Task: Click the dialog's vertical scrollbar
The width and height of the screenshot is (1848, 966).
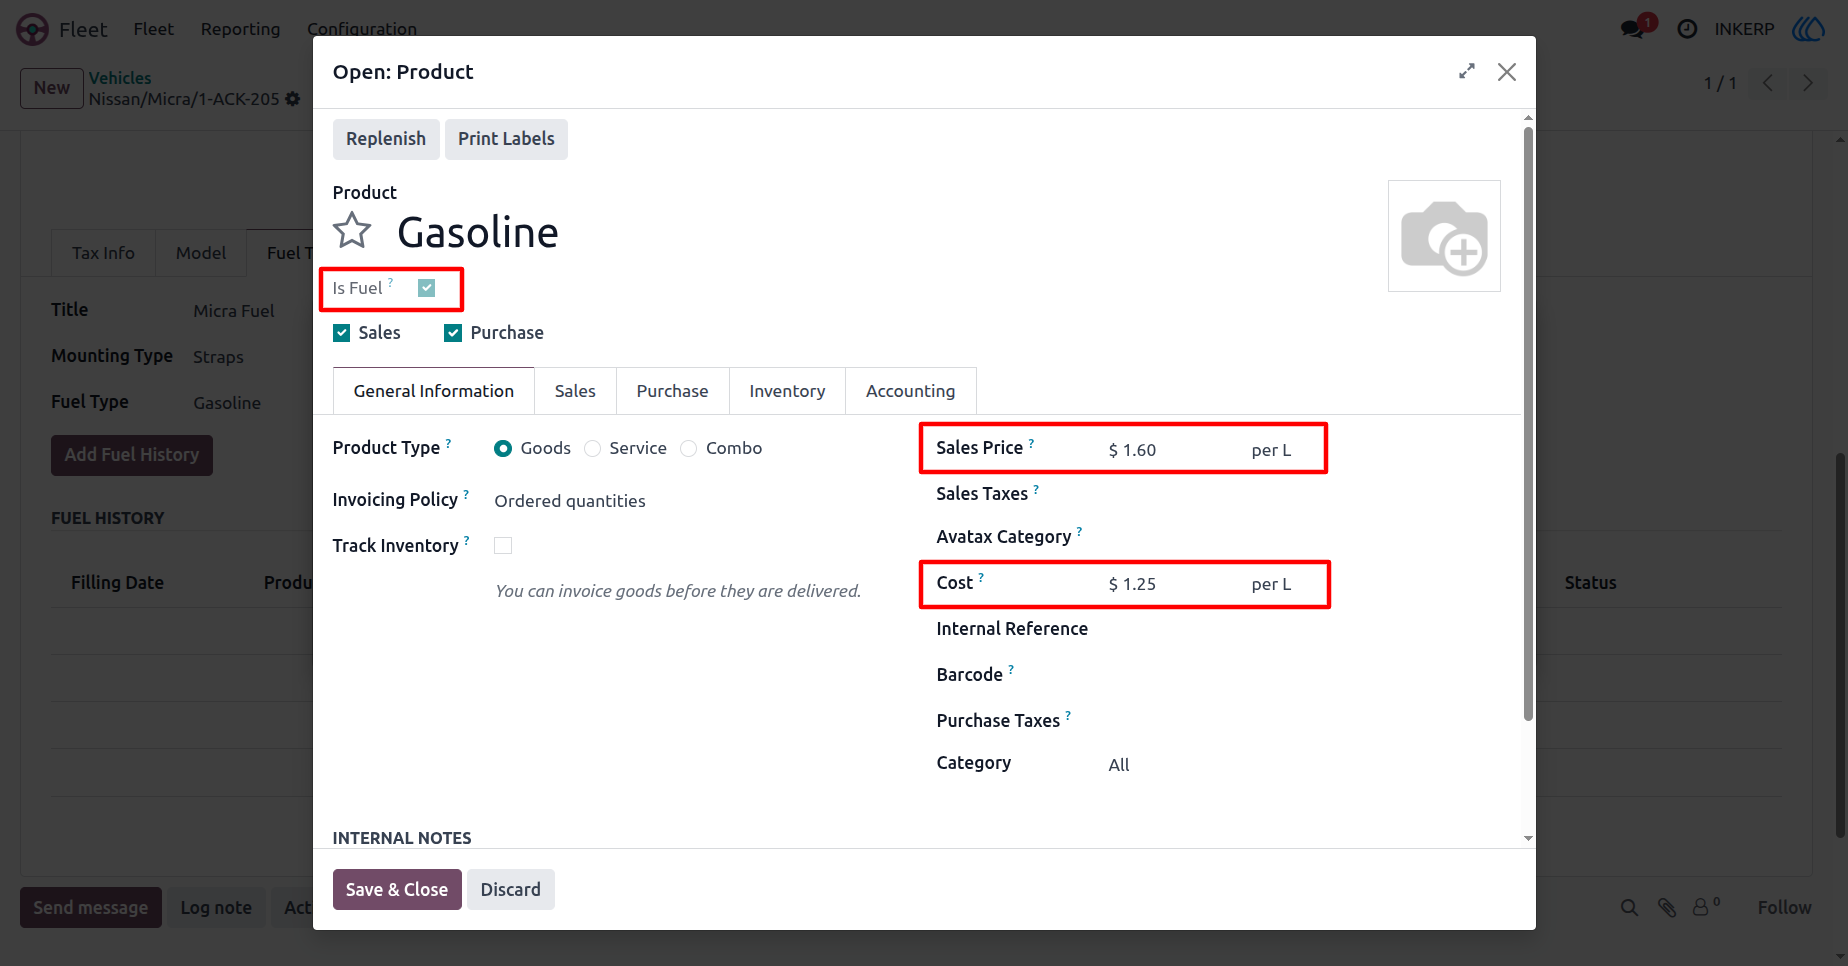Action: point(1528,420)
